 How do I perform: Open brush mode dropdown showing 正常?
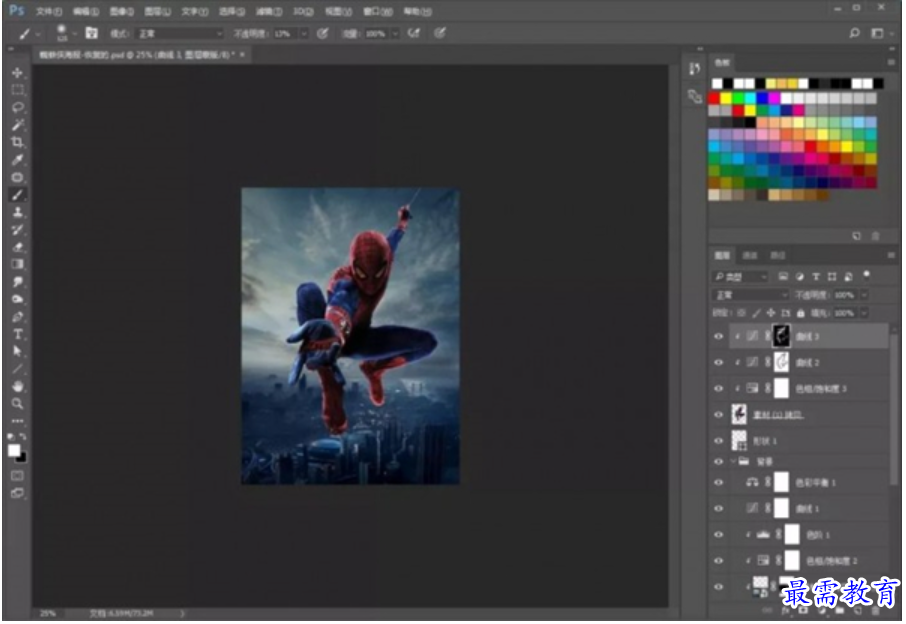(x=180, y=34)
